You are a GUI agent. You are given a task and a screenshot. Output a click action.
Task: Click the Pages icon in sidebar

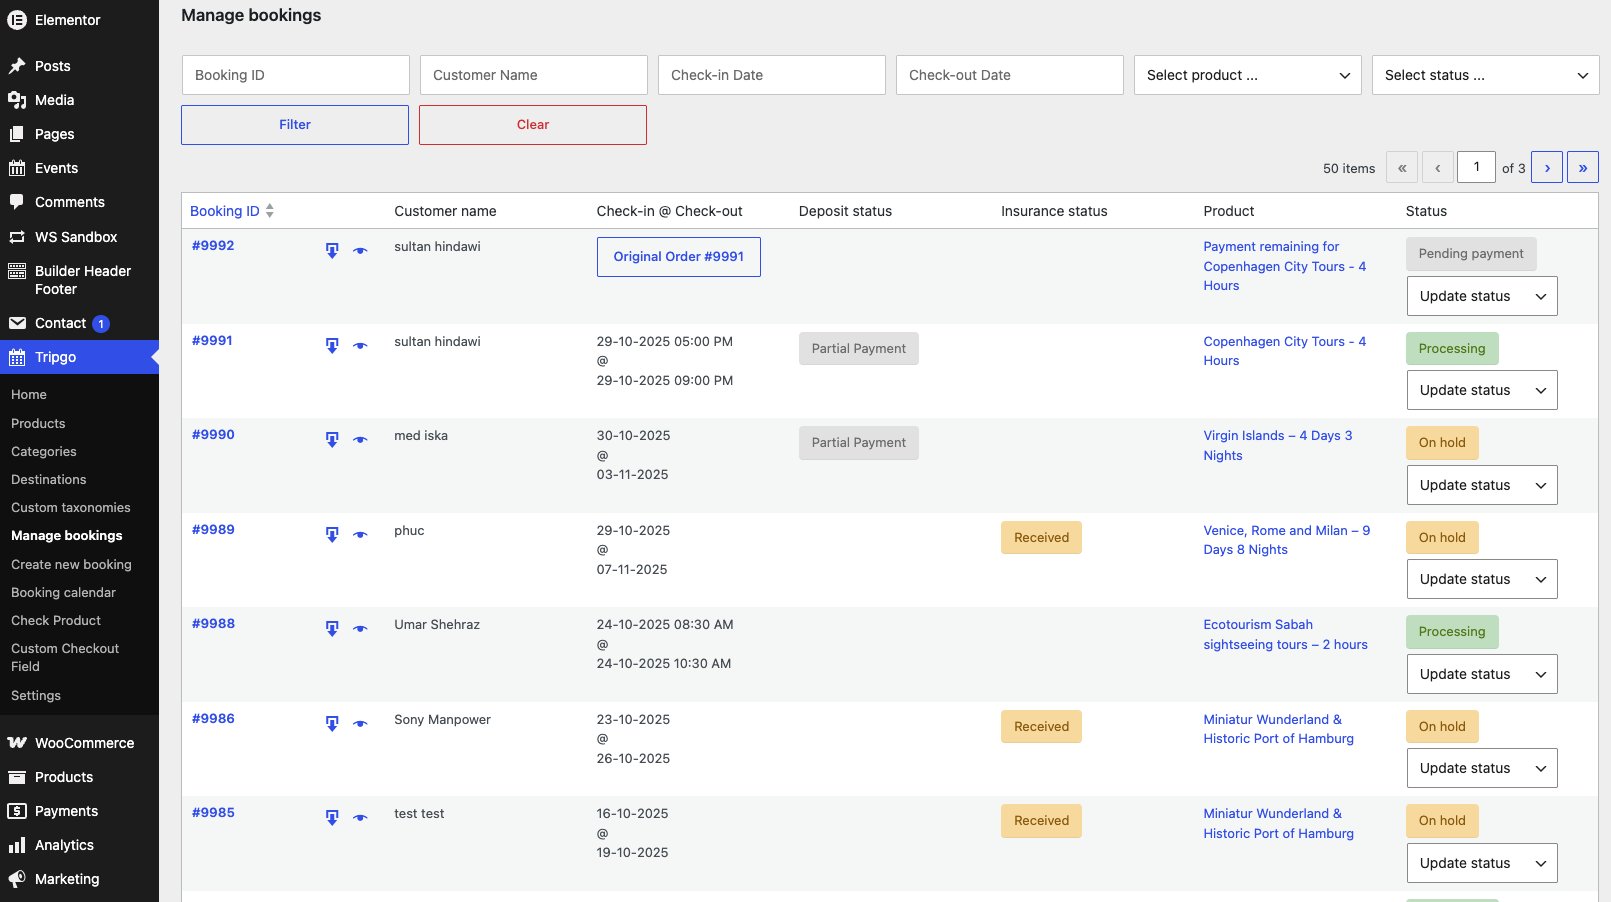[x=17, y=134]
